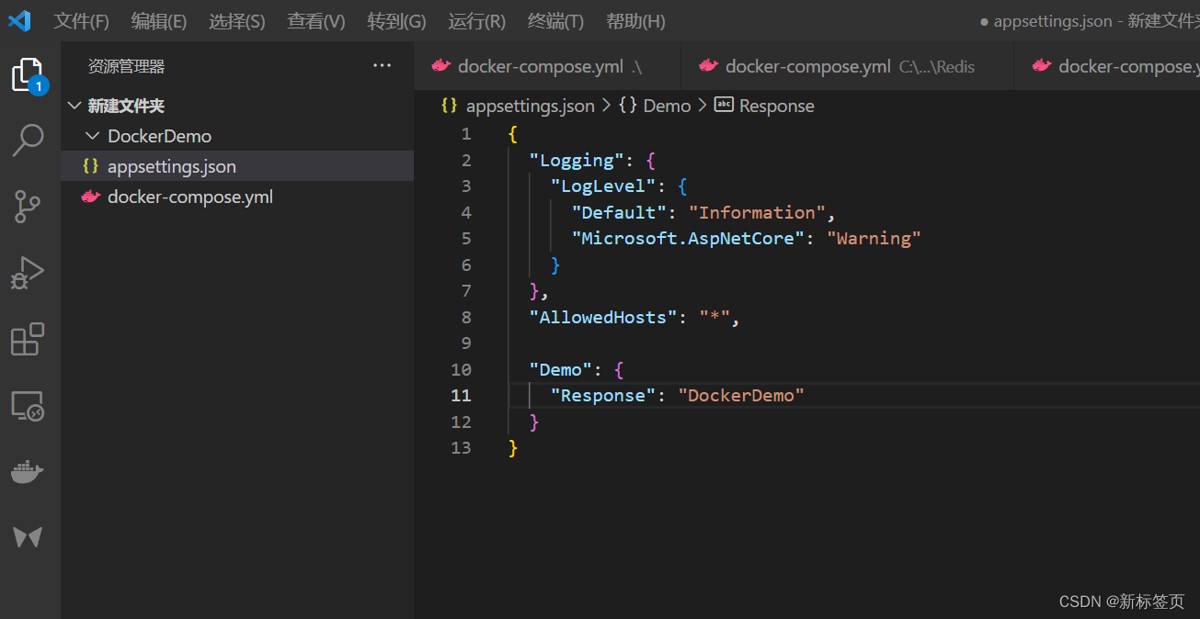
Task: Open the Docker view icon
Action: point(28,472)
